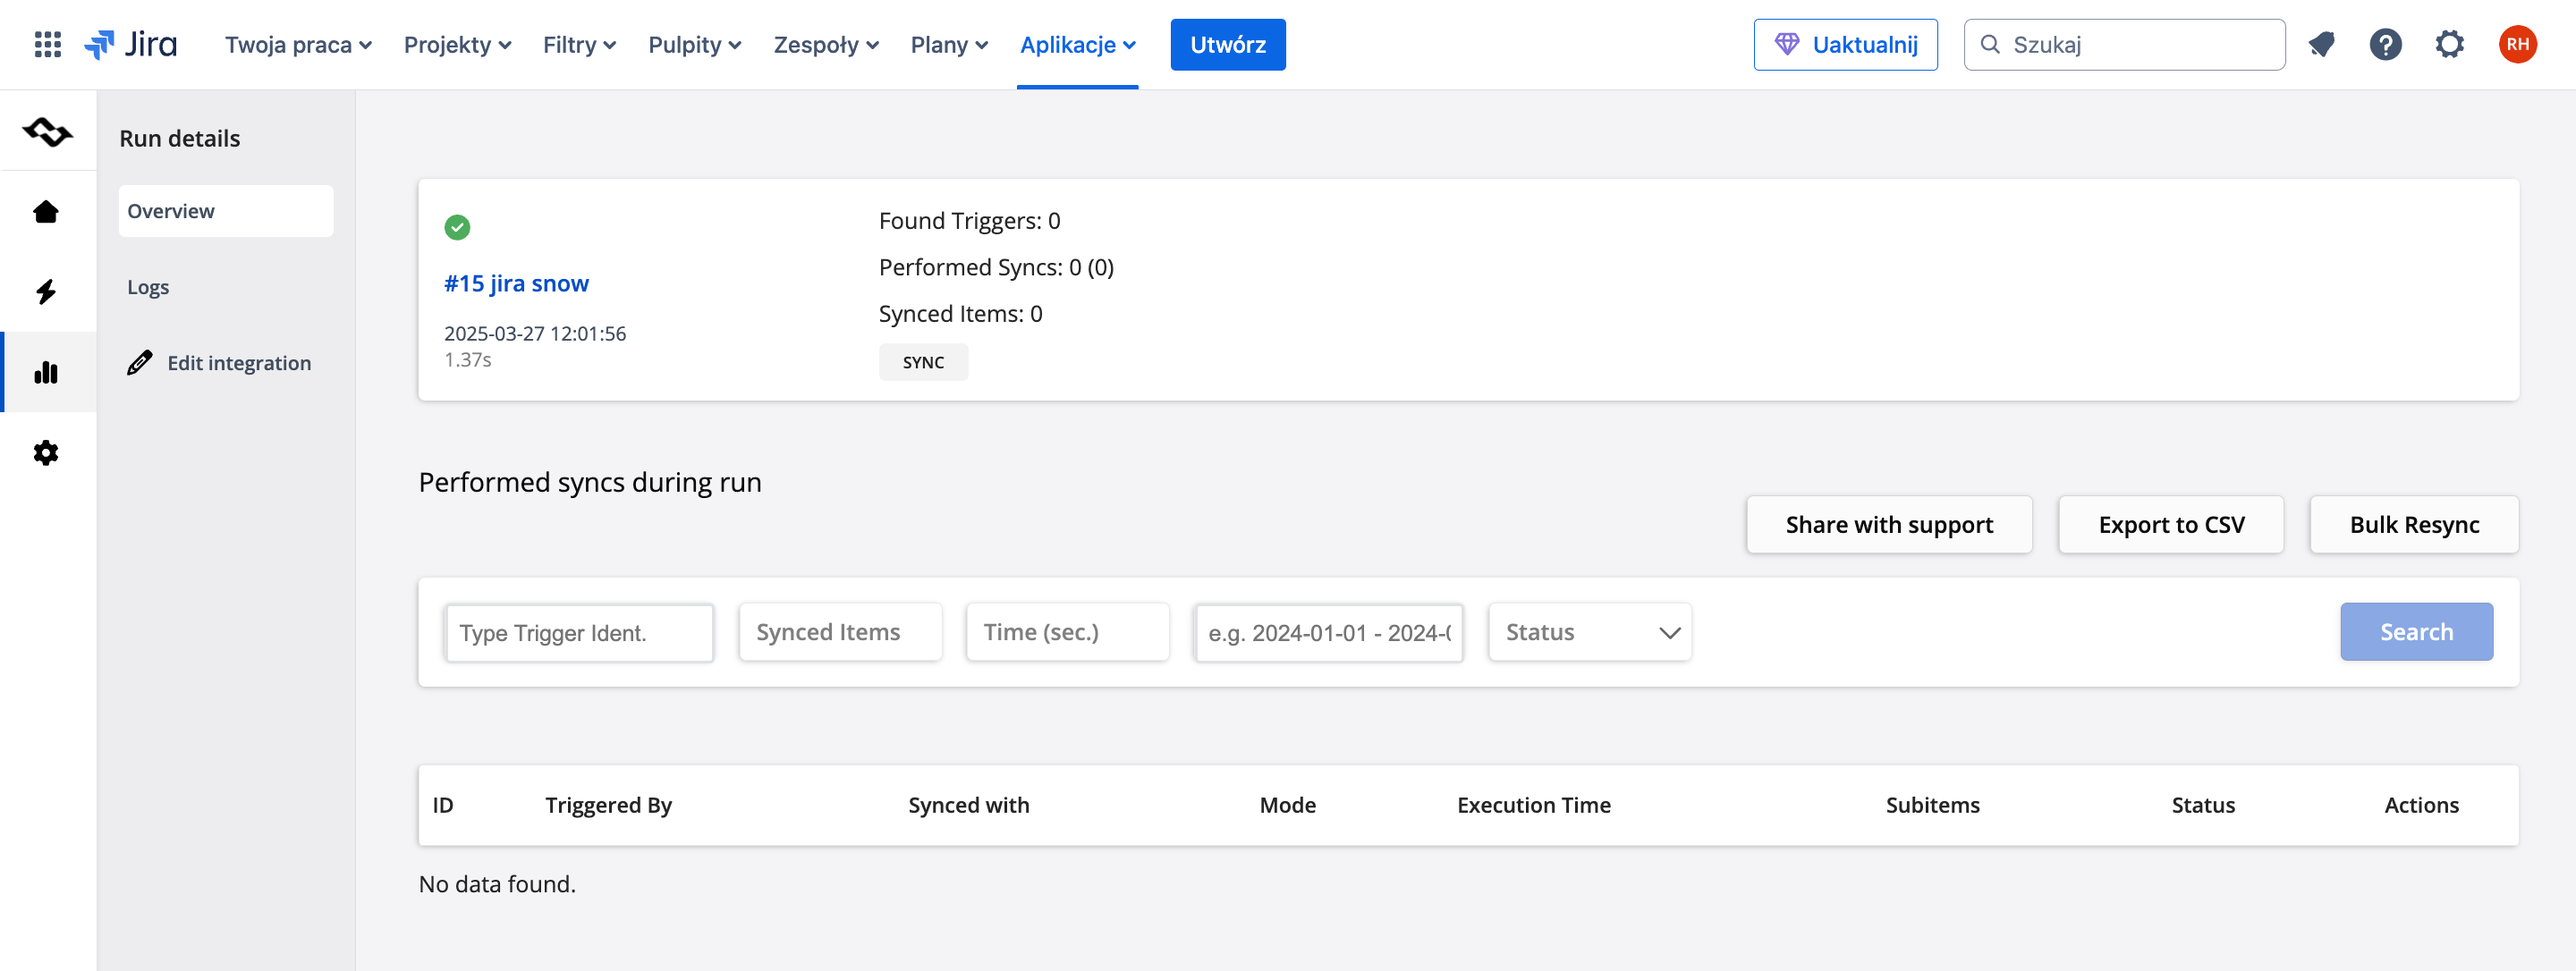The image size is (2576, 971).
Task: Expand the Projekty menu
Action: 457,45
